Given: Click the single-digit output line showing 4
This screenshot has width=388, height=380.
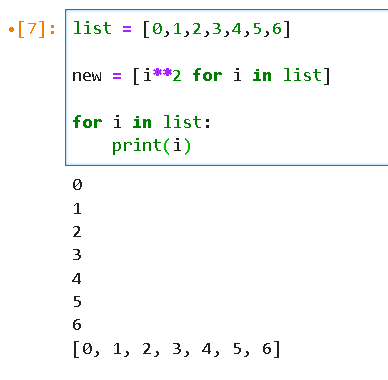Looking at the screenshot, I should click(x=77, y=278).
